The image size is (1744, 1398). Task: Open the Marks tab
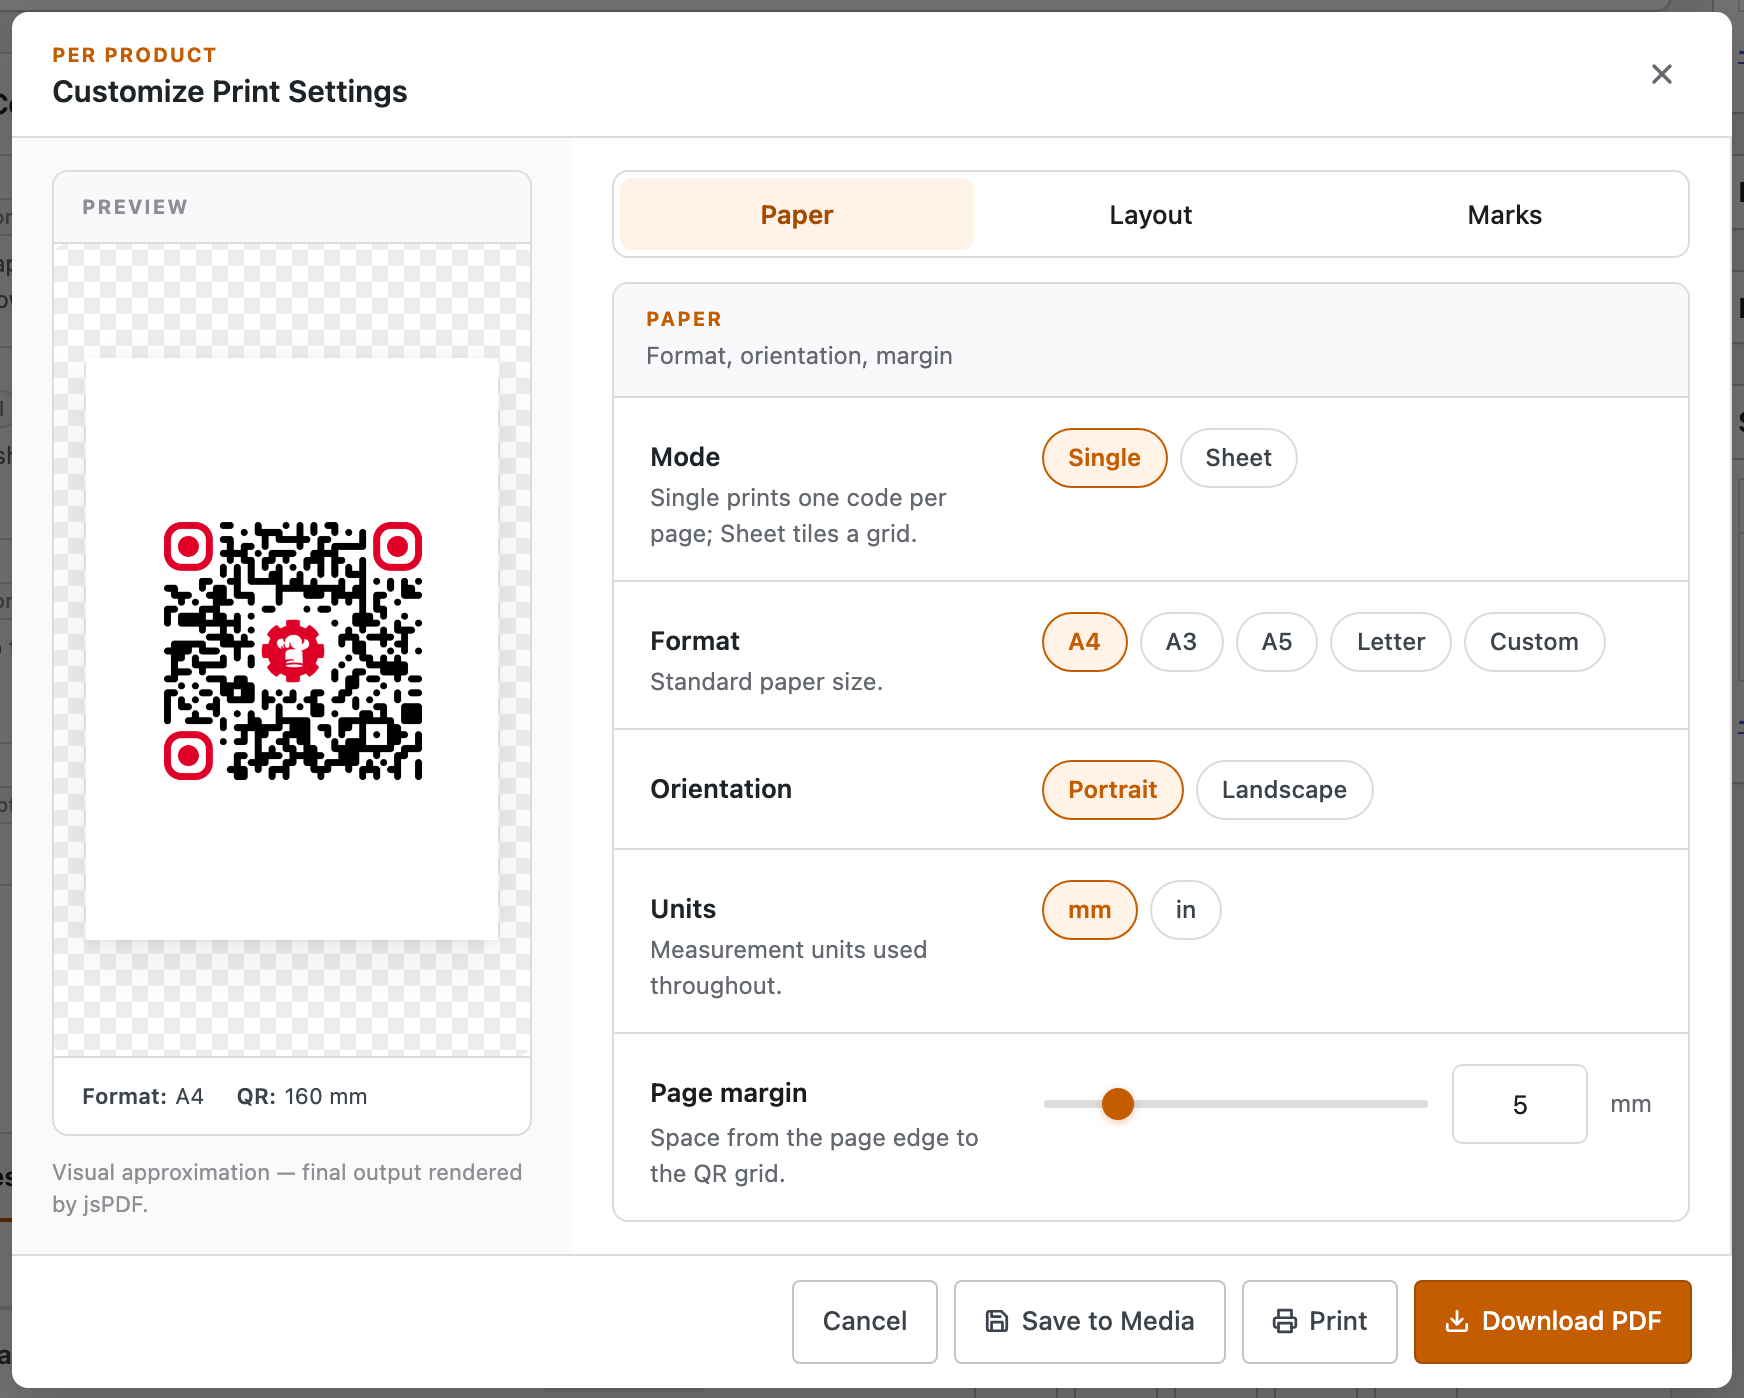[1504, 214]
